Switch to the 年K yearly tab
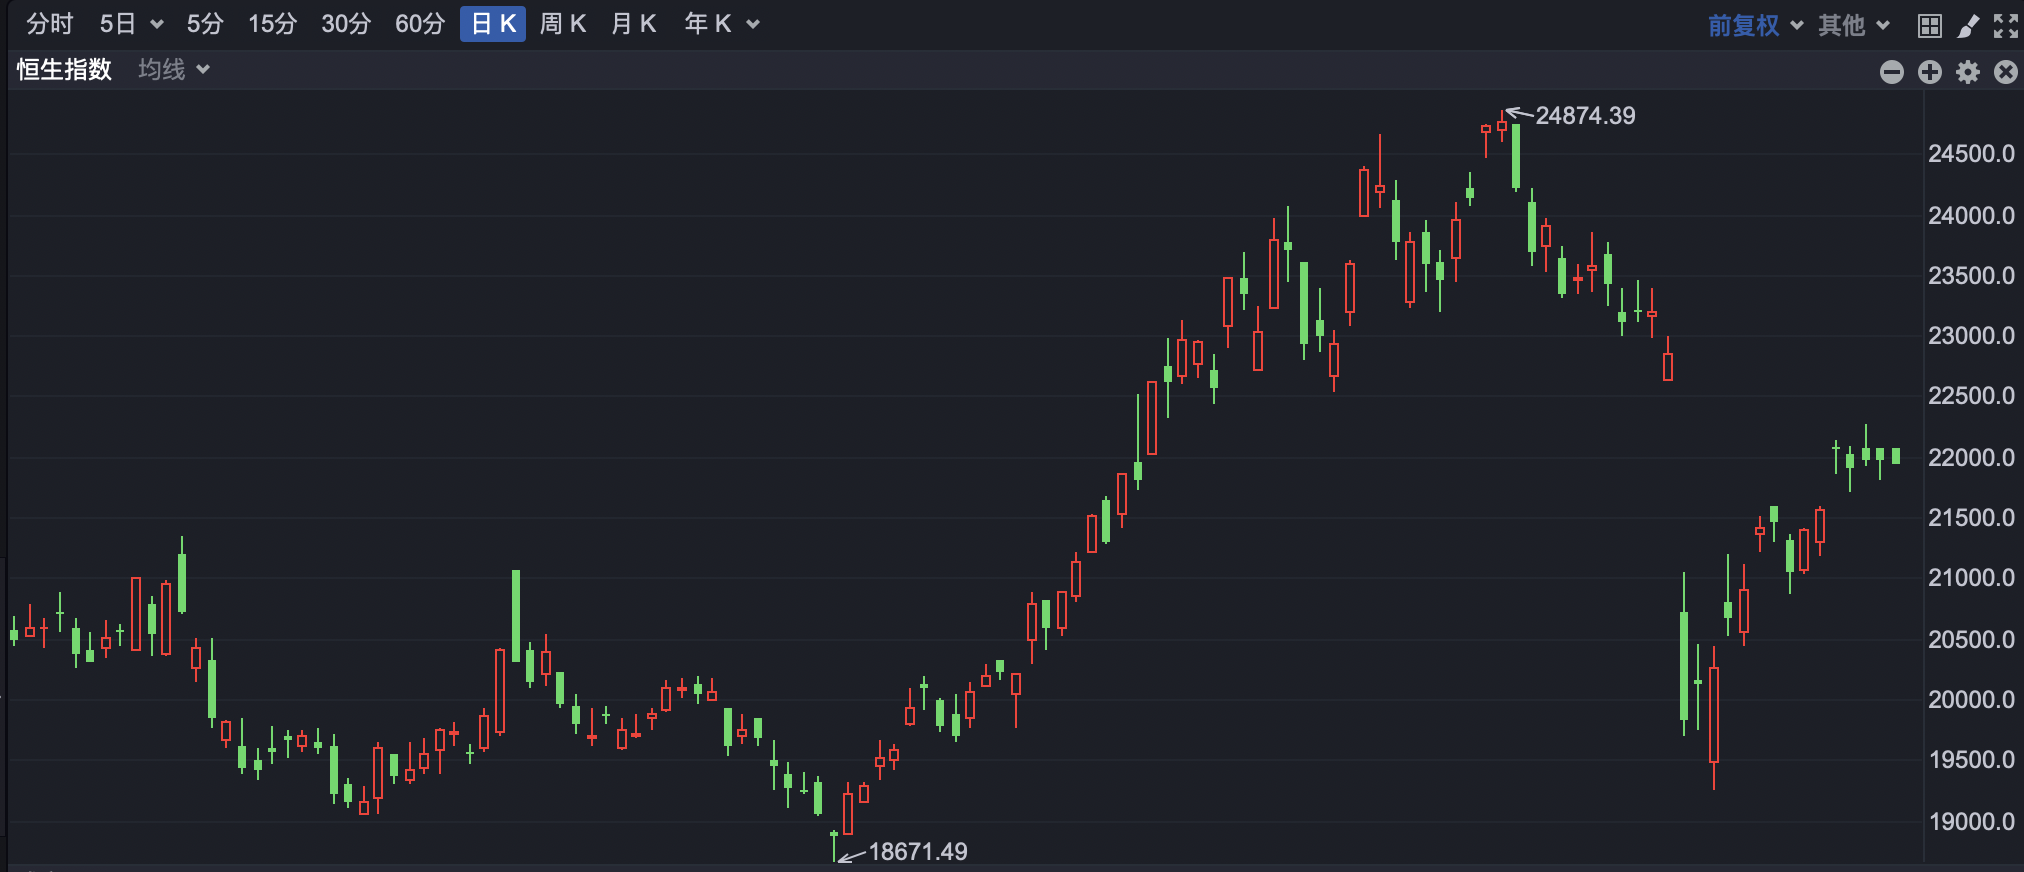 click(x=708, y=24)
